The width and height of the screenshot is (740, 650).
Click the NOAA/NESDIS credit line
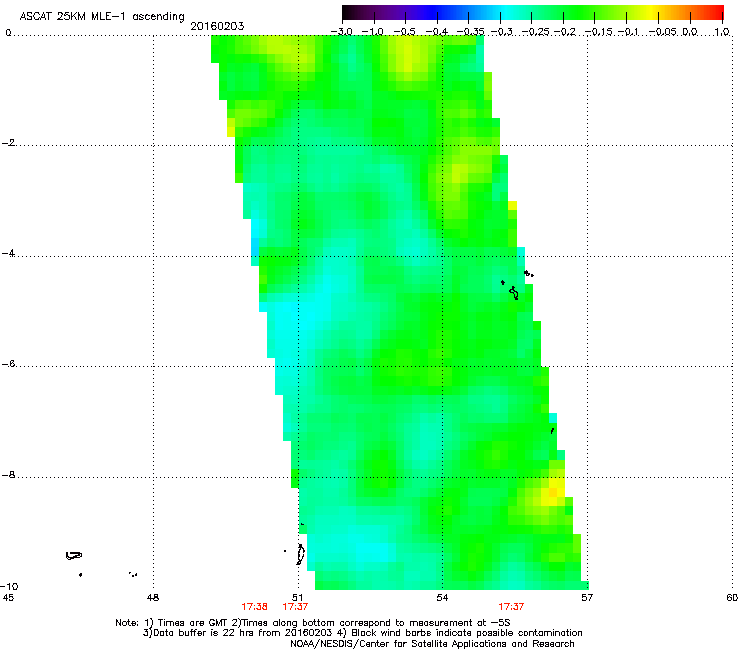pos(432,644)
